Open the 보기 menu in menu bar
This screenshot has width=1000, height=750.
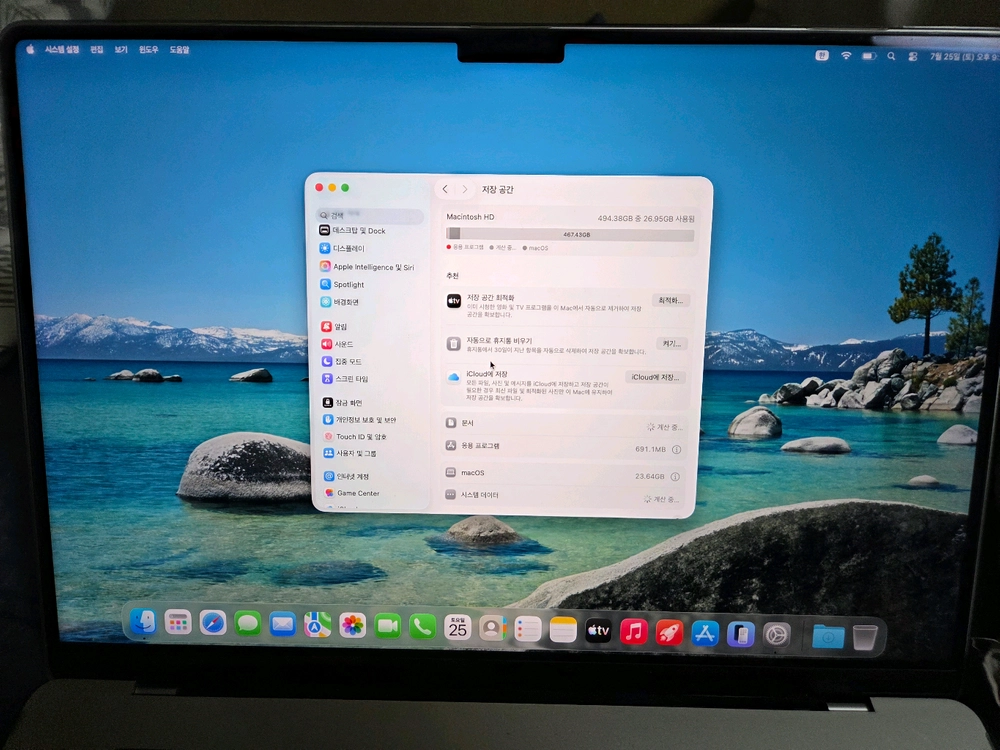coord(121,49)
